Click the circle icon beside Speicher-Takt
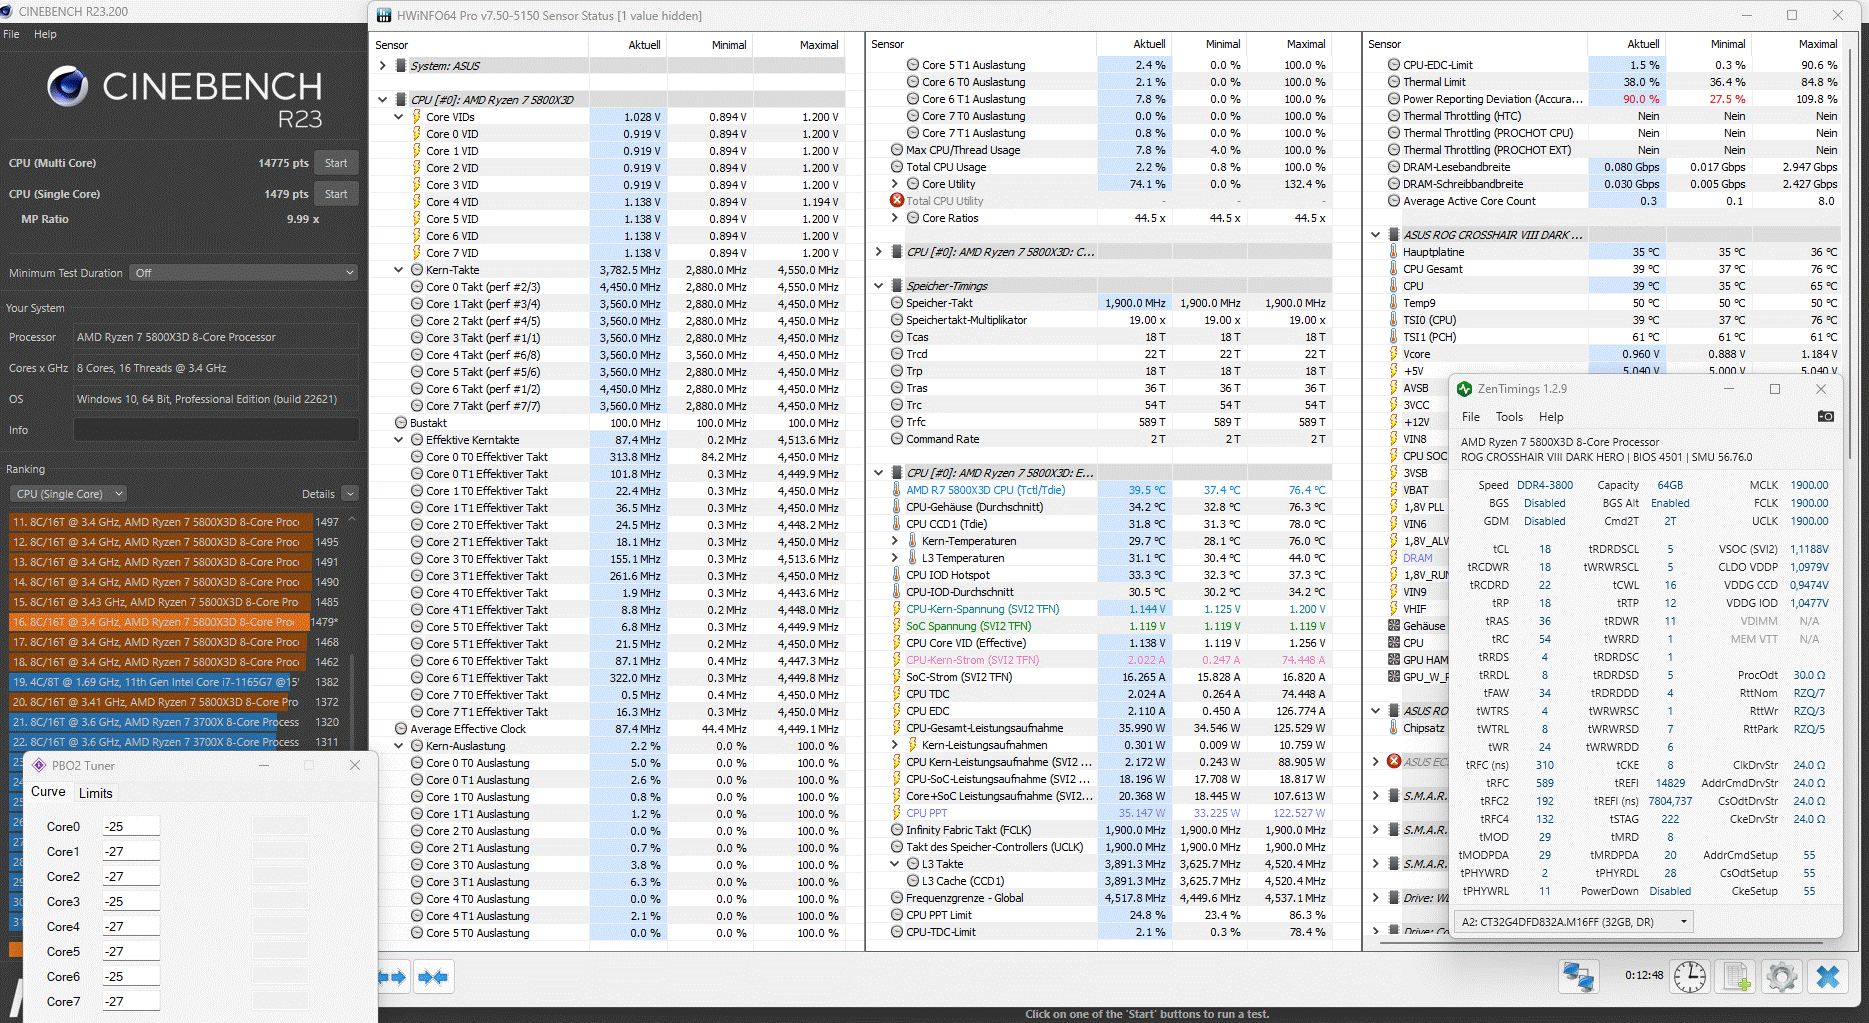Image resolution: width=1869 pixels, height=1023 pixels. pos(898,303)
